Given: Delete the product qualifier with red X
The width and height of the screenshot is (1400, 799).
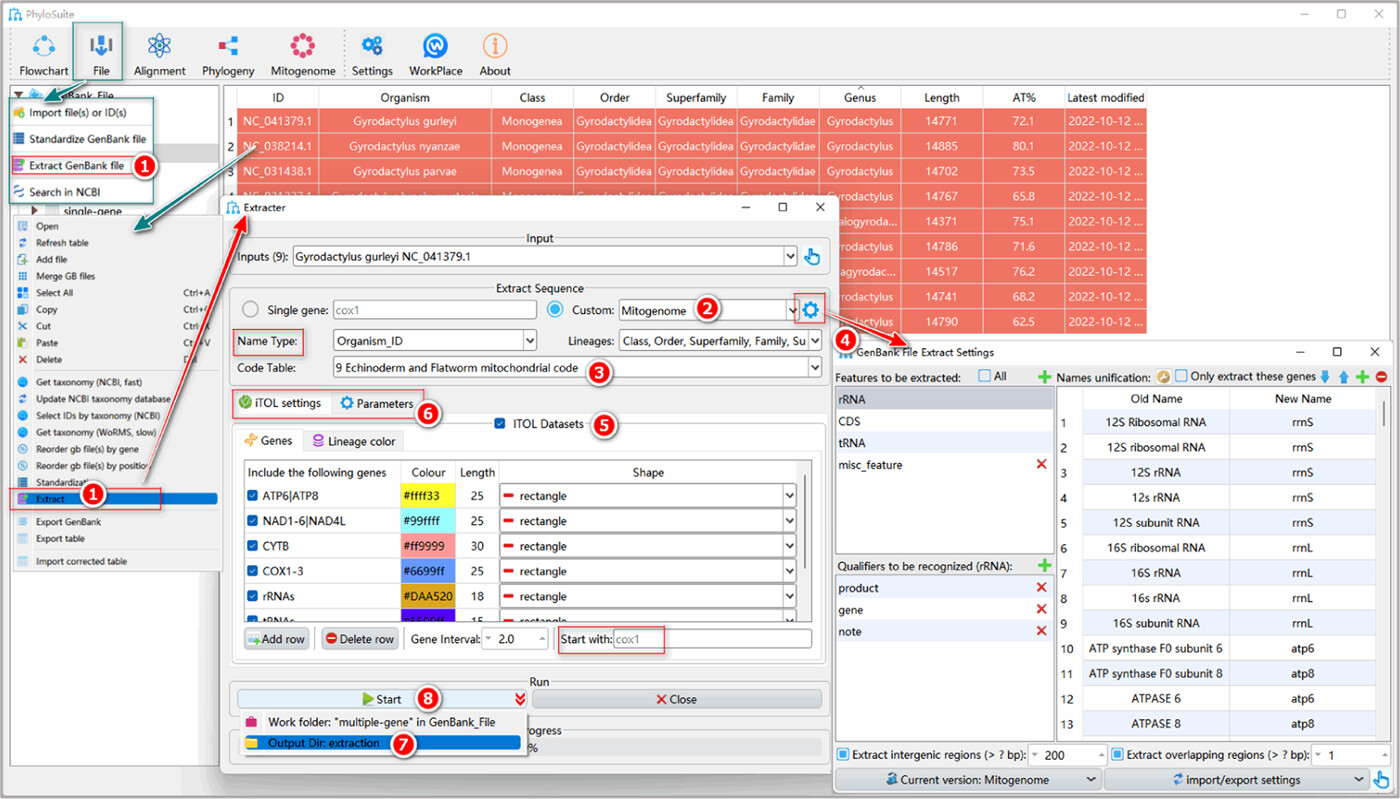Looking at the screenshot, I should 1042,588.
